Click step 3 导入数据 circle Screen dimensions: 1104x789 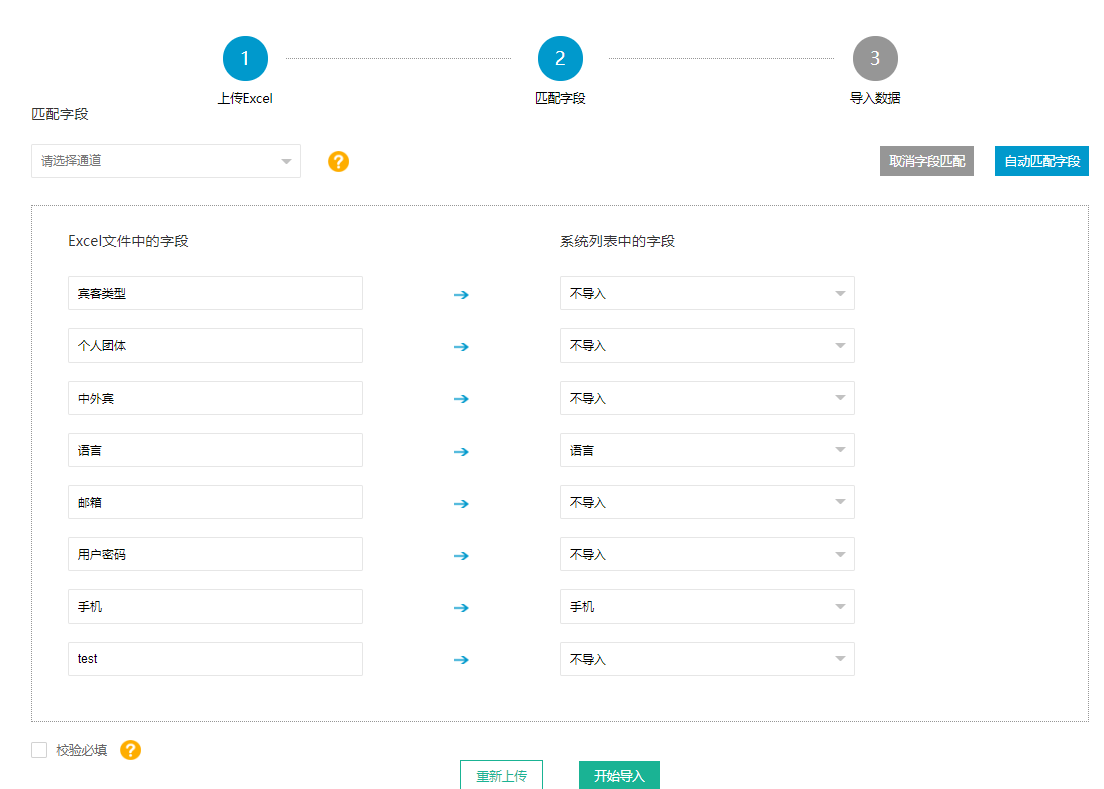click(x=875, y=59)
